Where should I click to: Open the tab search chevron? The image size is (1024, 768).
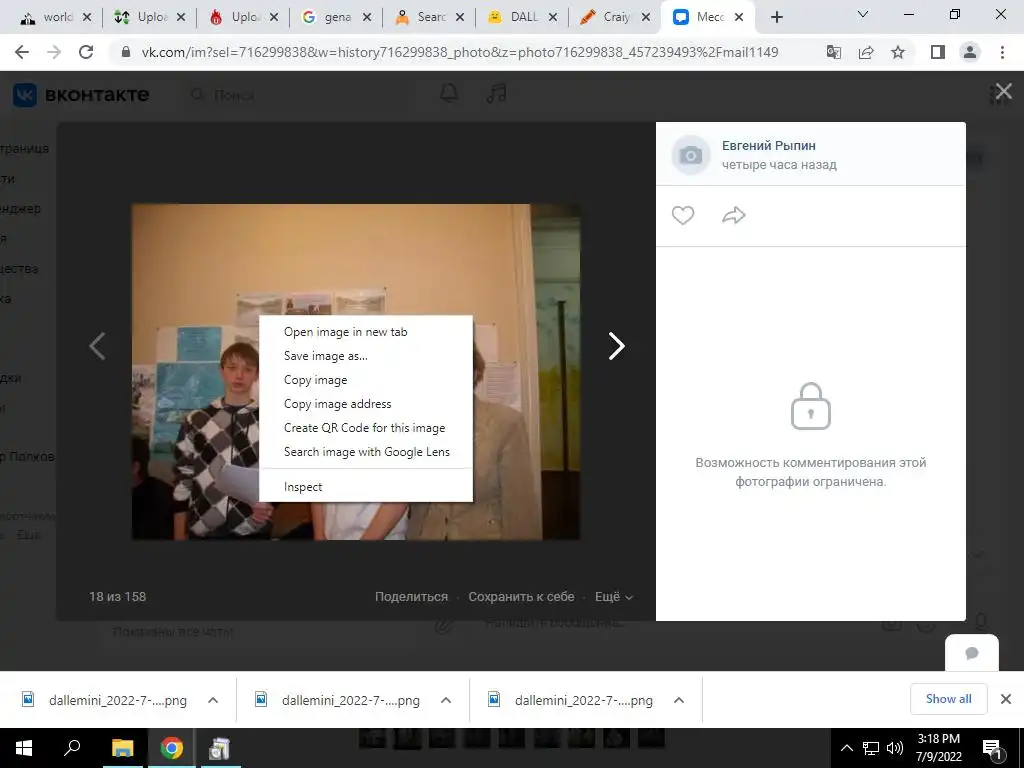[x=863, y=14]
